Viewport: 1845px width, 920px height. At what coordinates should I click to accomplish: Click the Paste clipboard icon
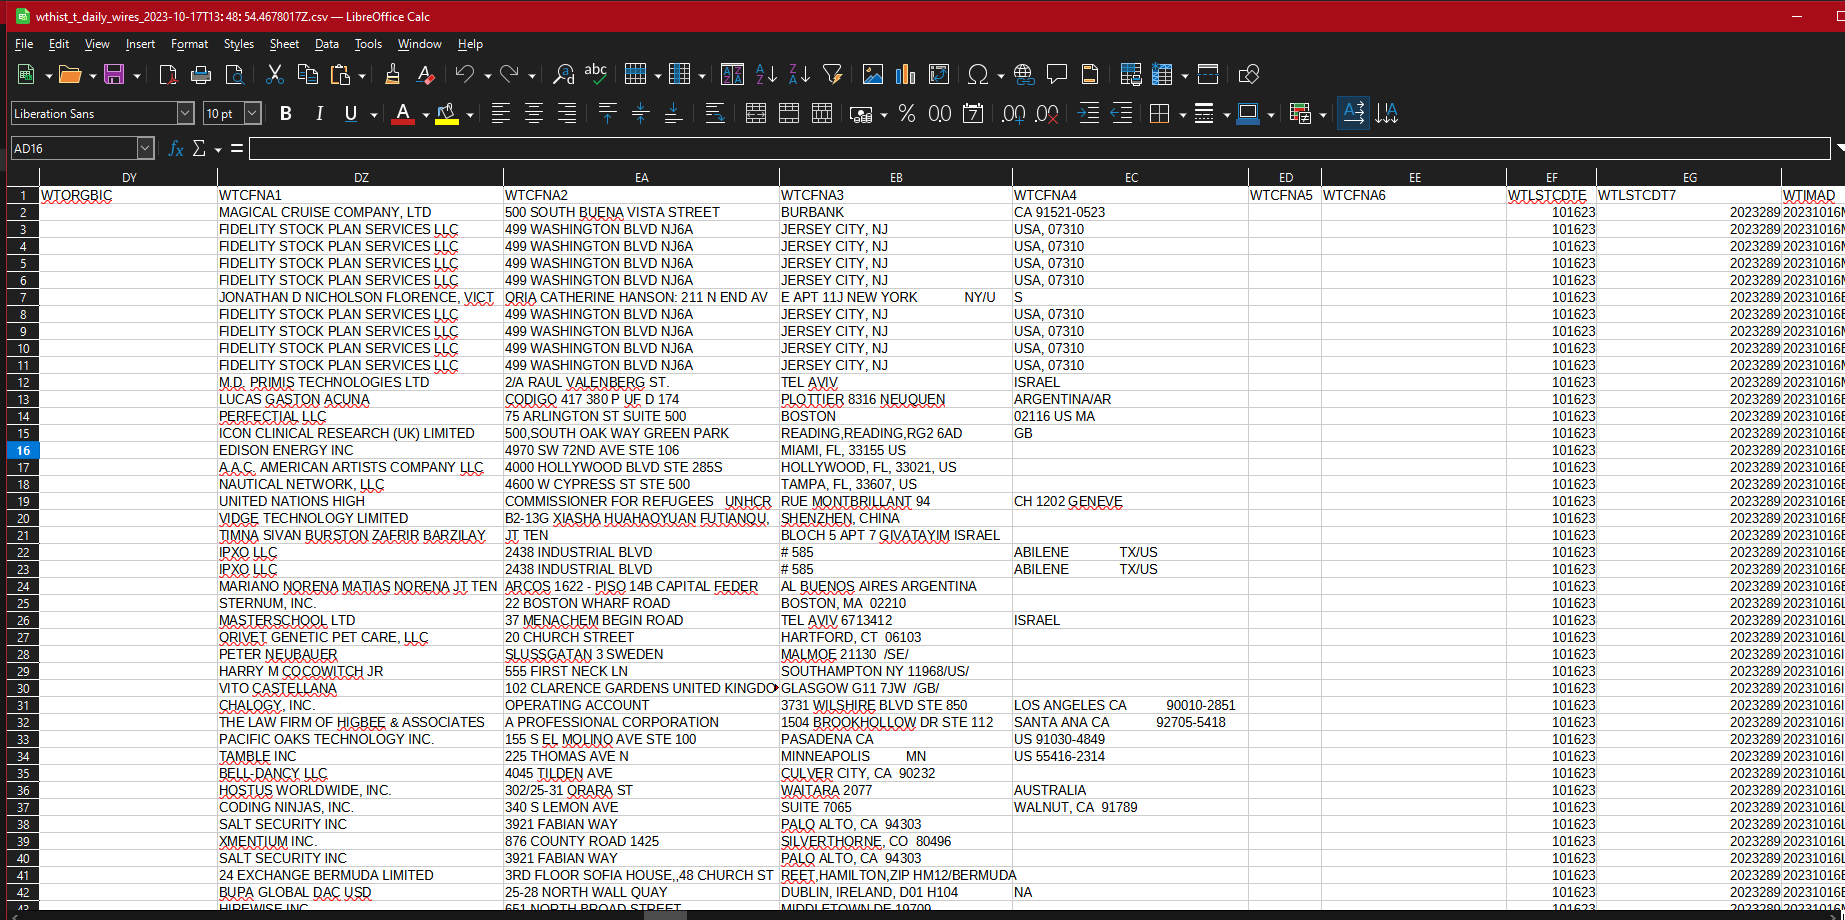(x=341, y=74)
